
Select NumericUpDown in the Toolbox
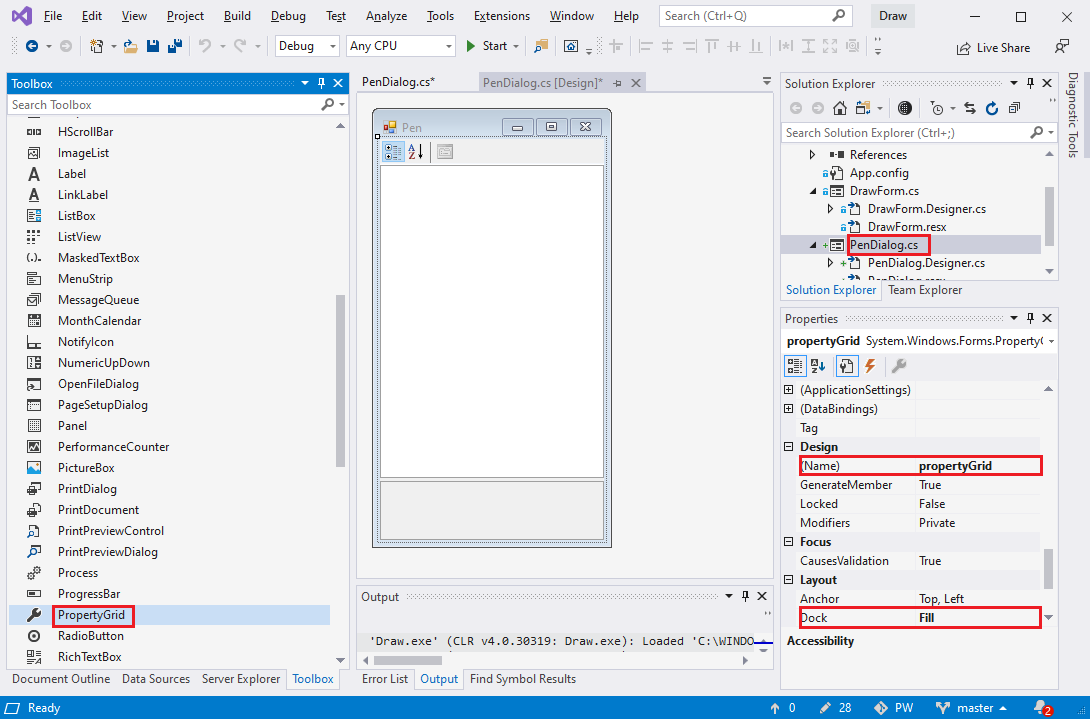(104, 362)
